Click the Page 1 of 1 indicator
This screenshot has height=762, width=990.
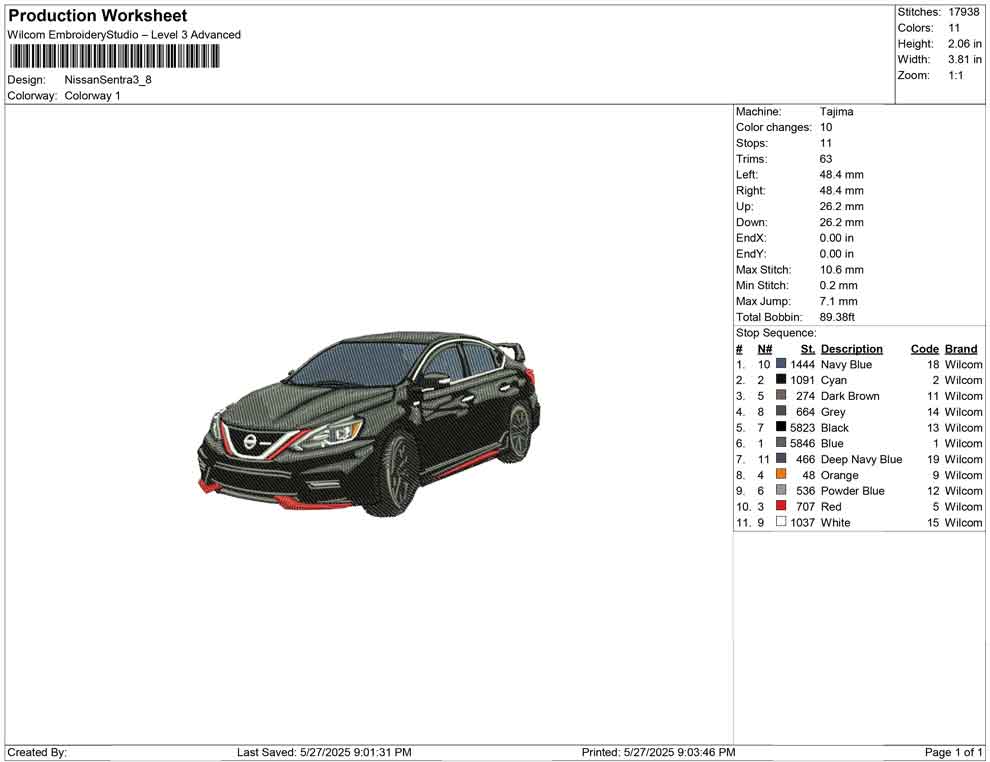[953, 752]
